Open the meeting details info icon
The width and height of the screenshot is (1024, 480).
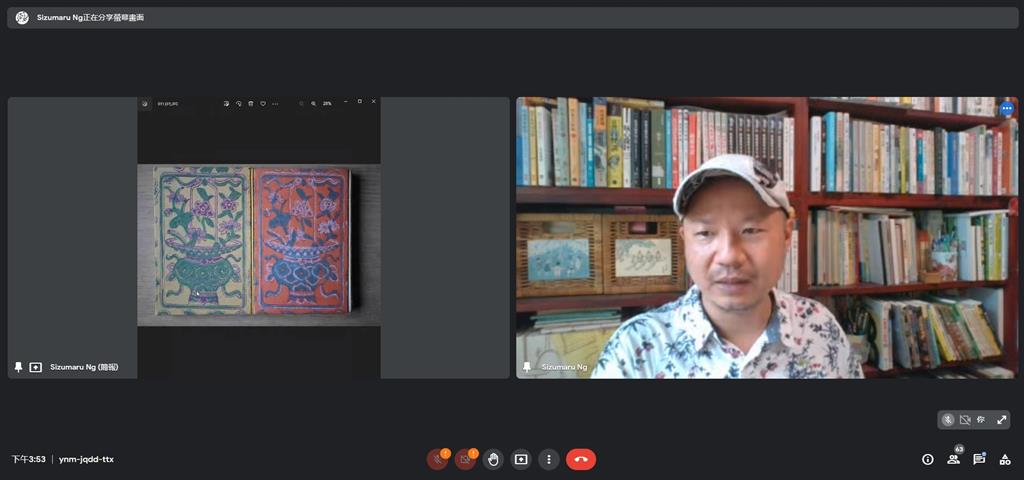tap(927, 459)
